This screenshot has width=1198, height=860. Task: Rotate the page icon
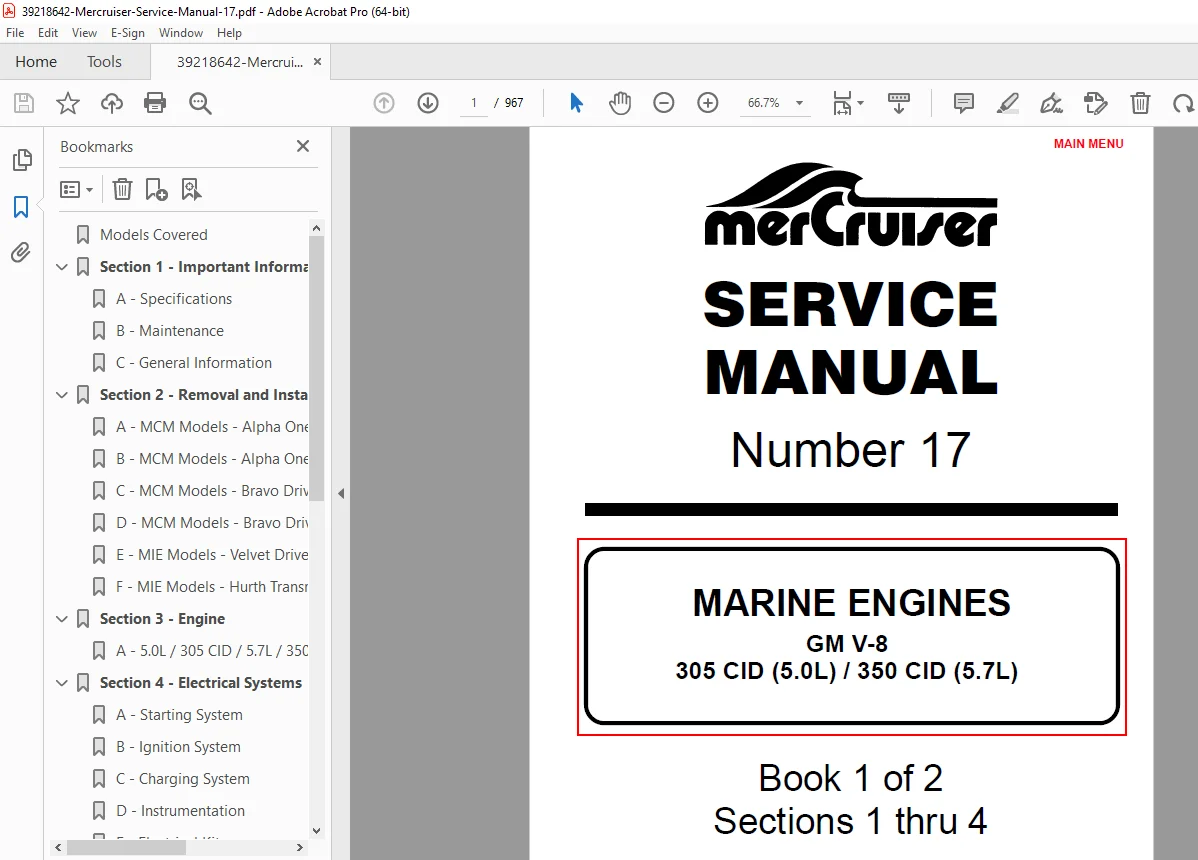1183,102
